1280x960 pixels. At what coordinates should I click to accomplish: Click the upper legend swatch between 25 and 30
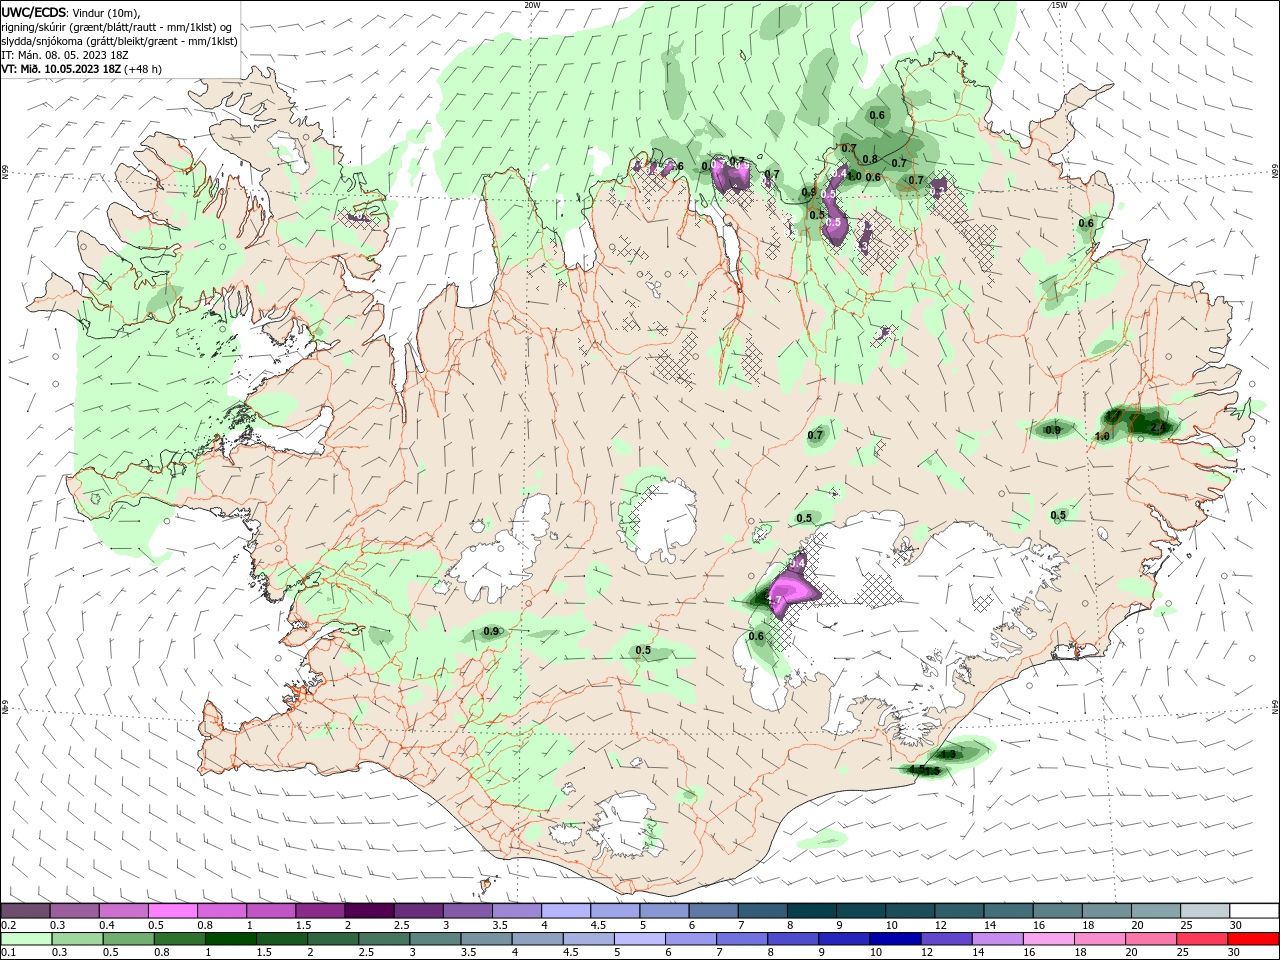(1206, 911)
